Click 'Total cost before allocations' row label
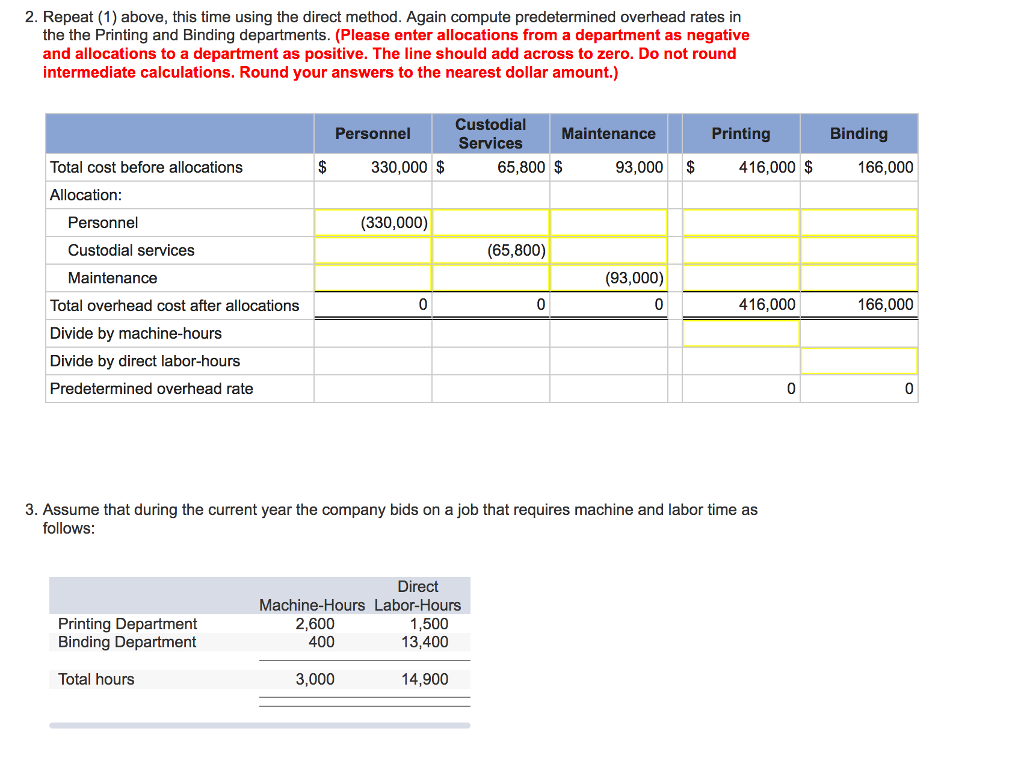This screenshot has height=758, width=1024. point(146,167)
